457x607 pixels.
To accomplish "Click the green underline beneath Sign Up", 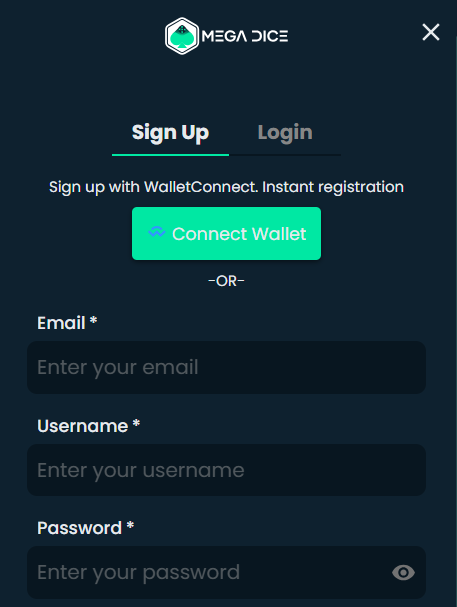I will tap(170, 155).
